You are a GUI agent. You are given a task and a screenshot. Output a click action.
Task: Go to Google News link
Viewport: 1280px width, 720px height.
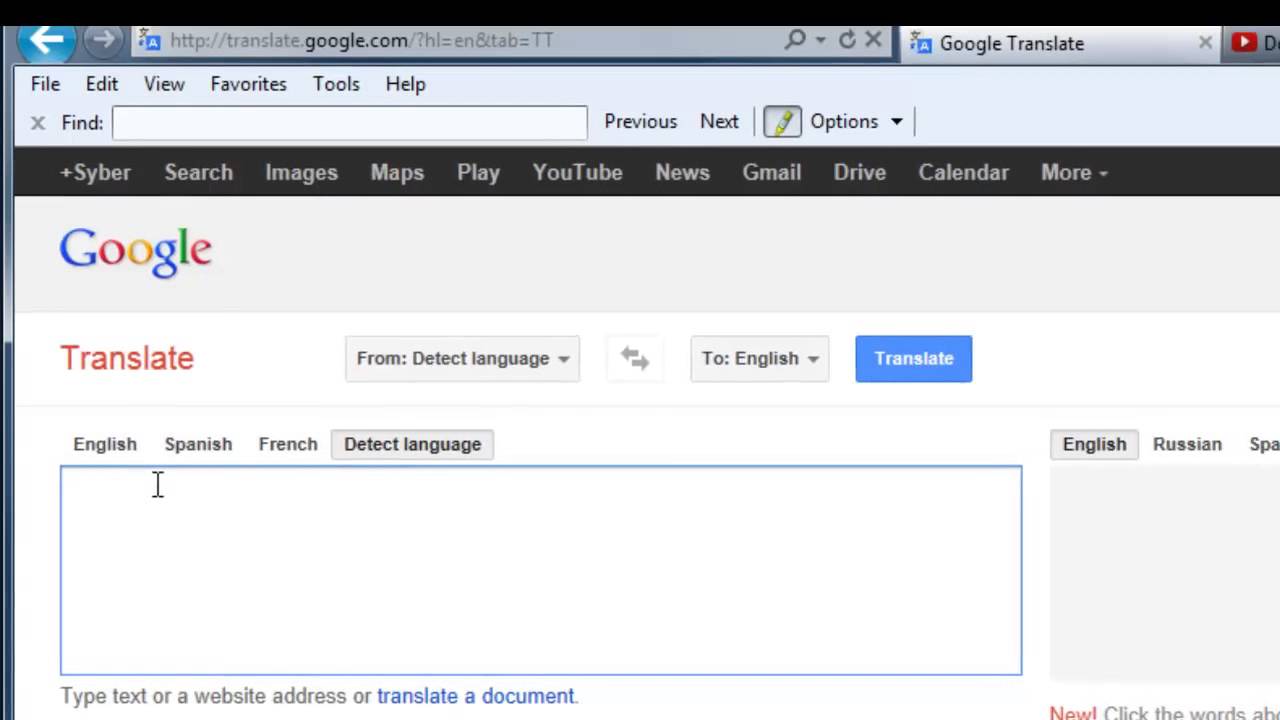click(682, 172)
